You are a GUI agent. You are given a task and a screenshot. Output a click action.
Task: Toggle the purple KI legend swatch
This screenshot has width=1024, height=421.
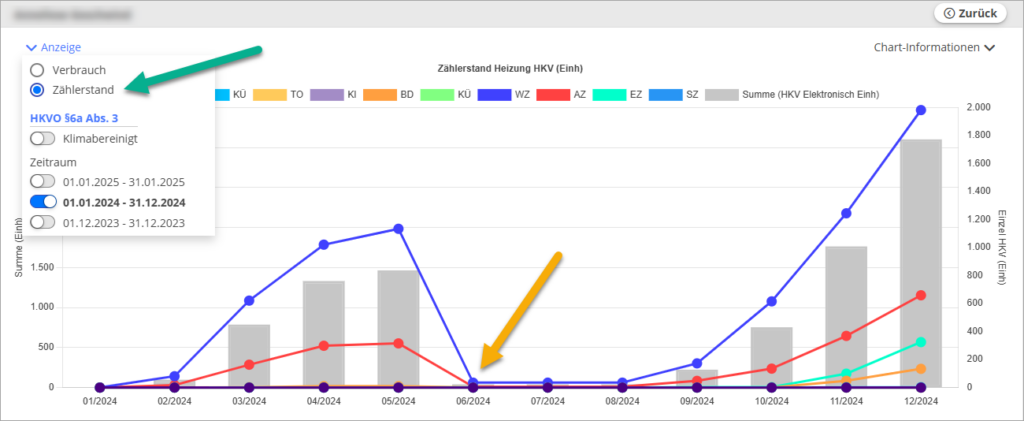pyautogui.click(x=327, y=95)
